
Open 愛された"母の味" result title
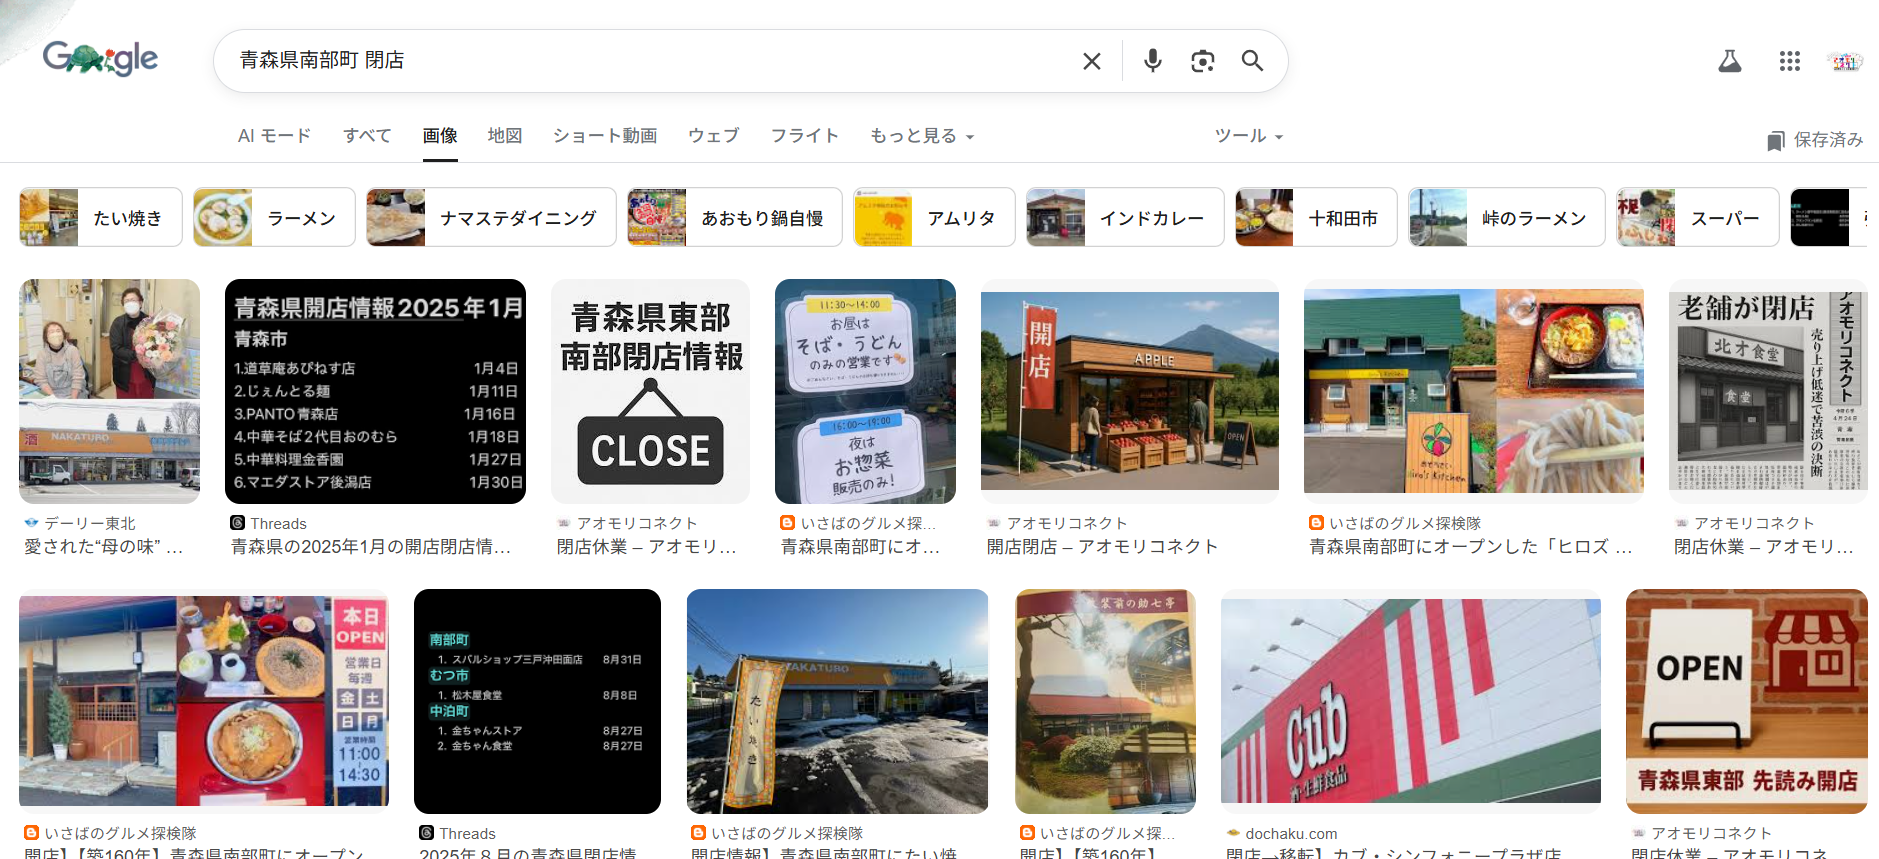pos(104,547)
